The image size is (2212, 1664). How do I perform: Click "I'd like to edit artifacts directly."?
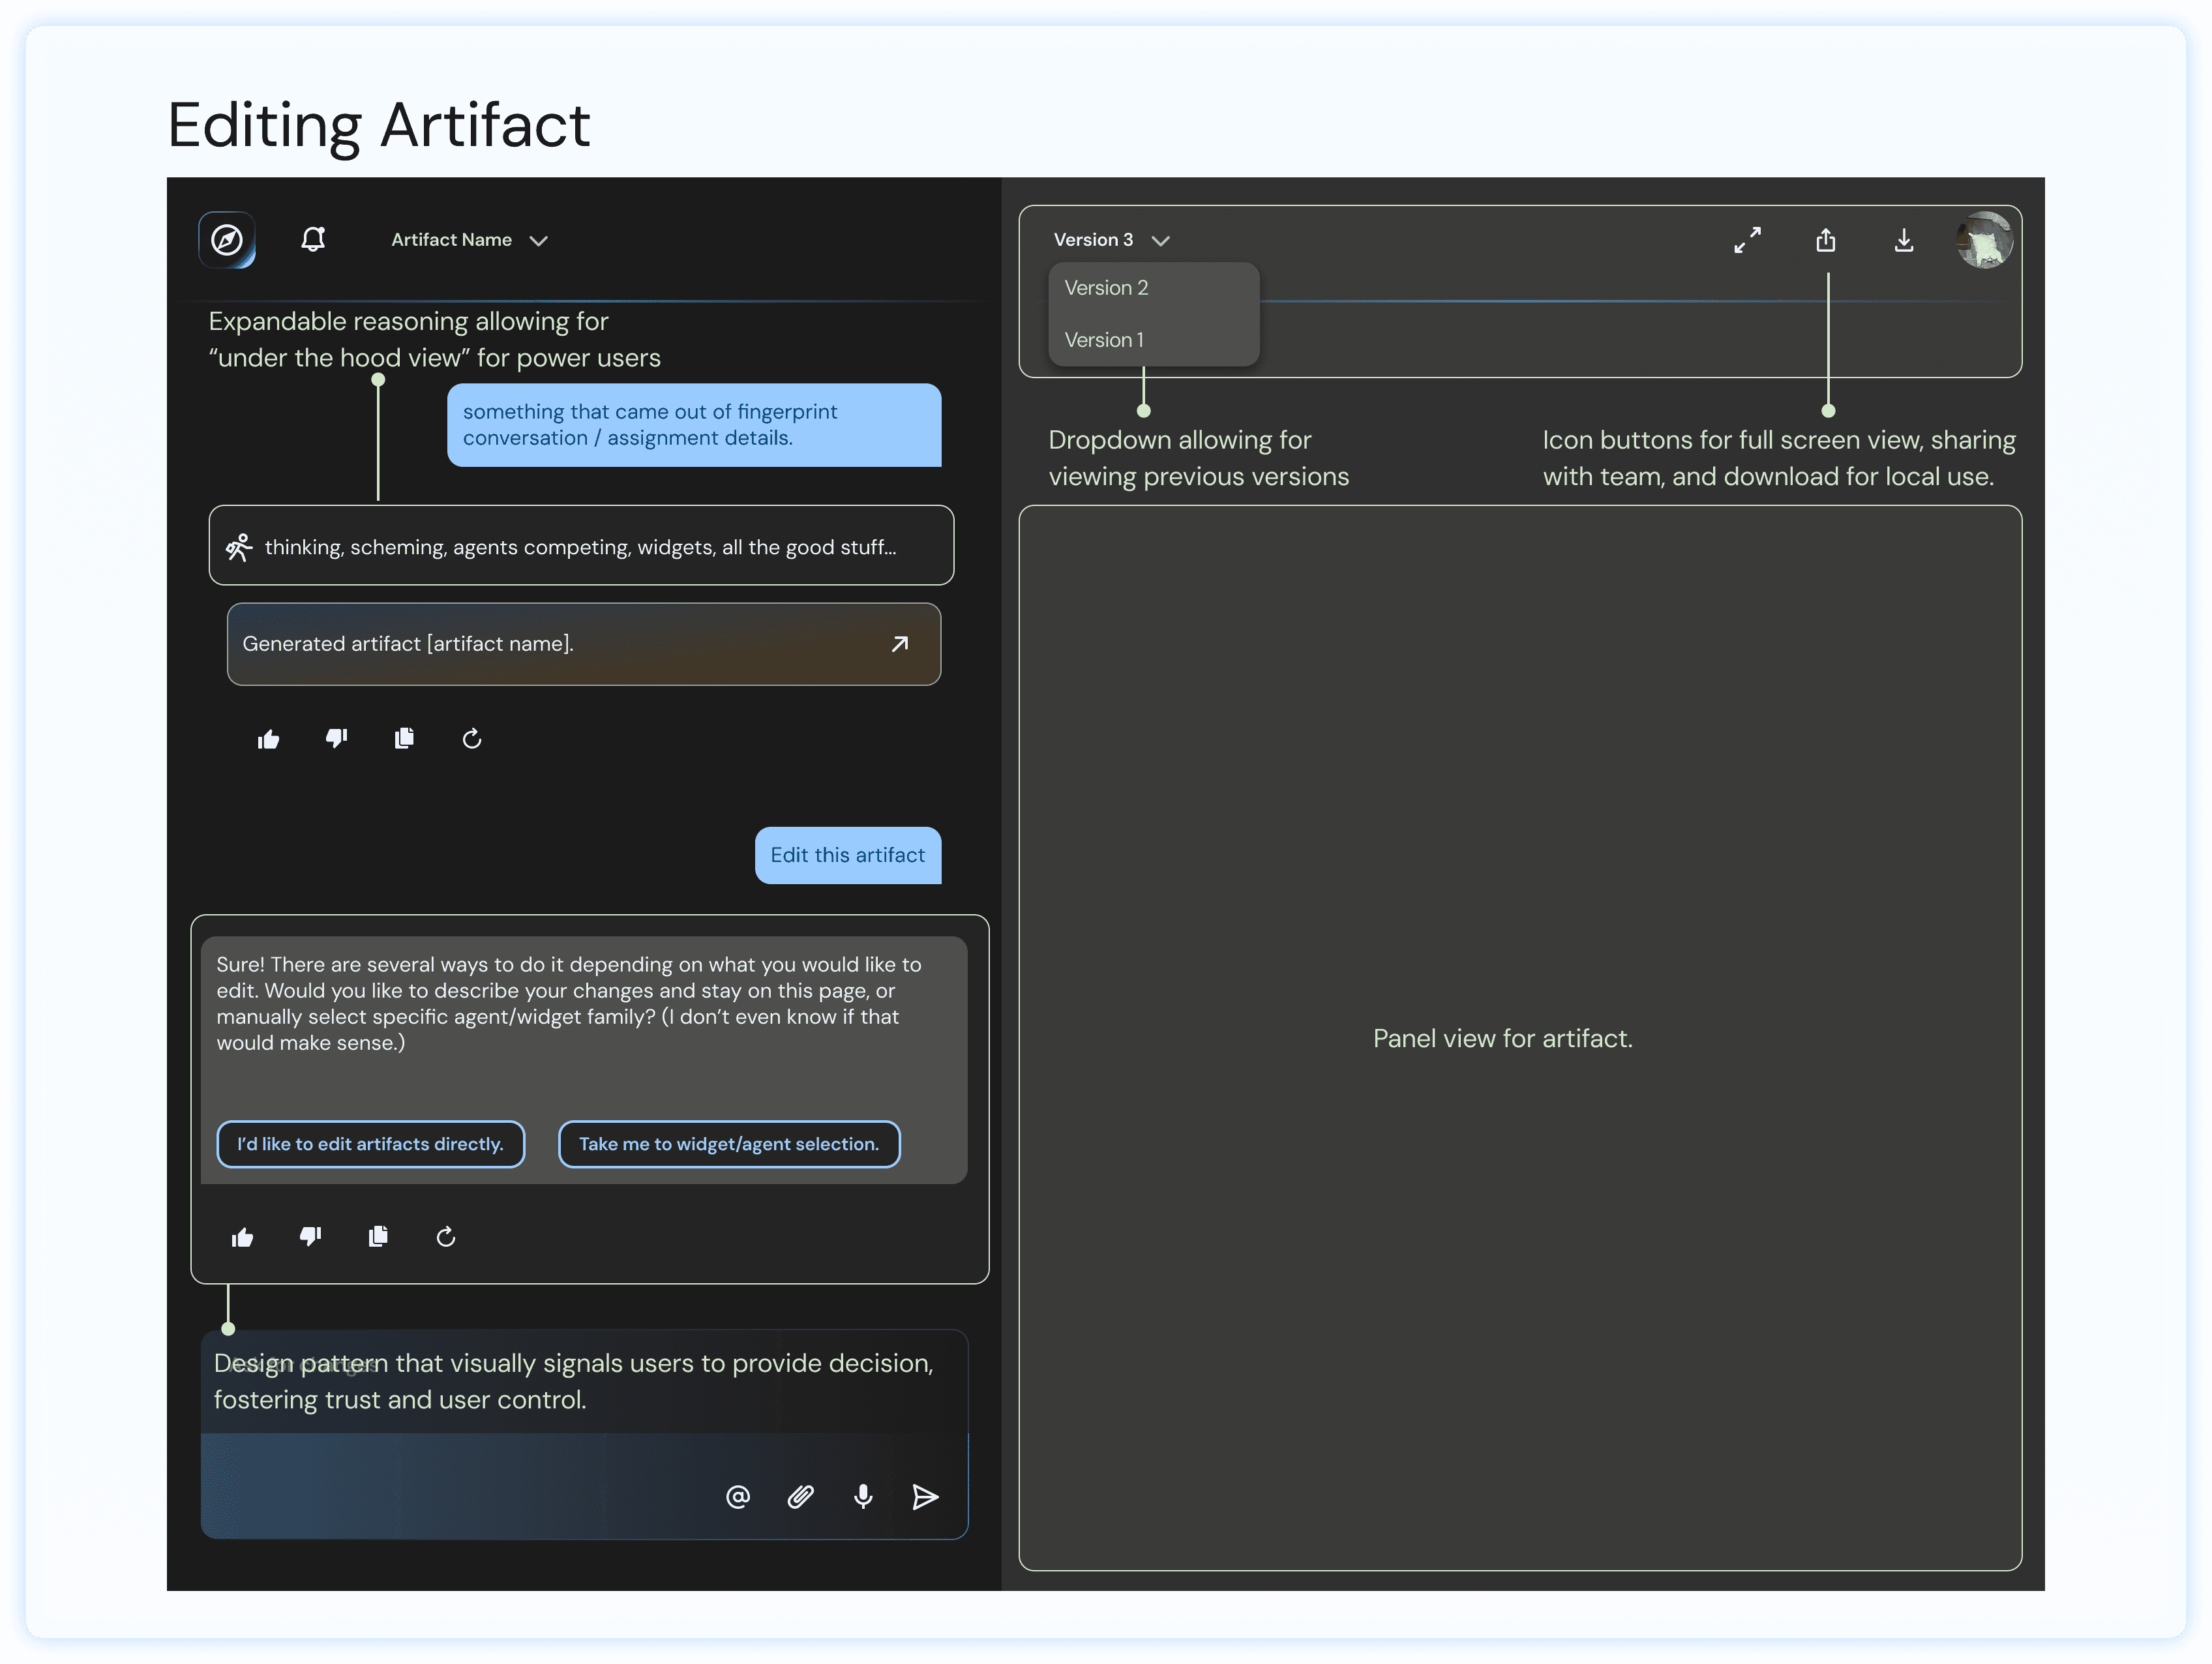[x=370, y=1144]
